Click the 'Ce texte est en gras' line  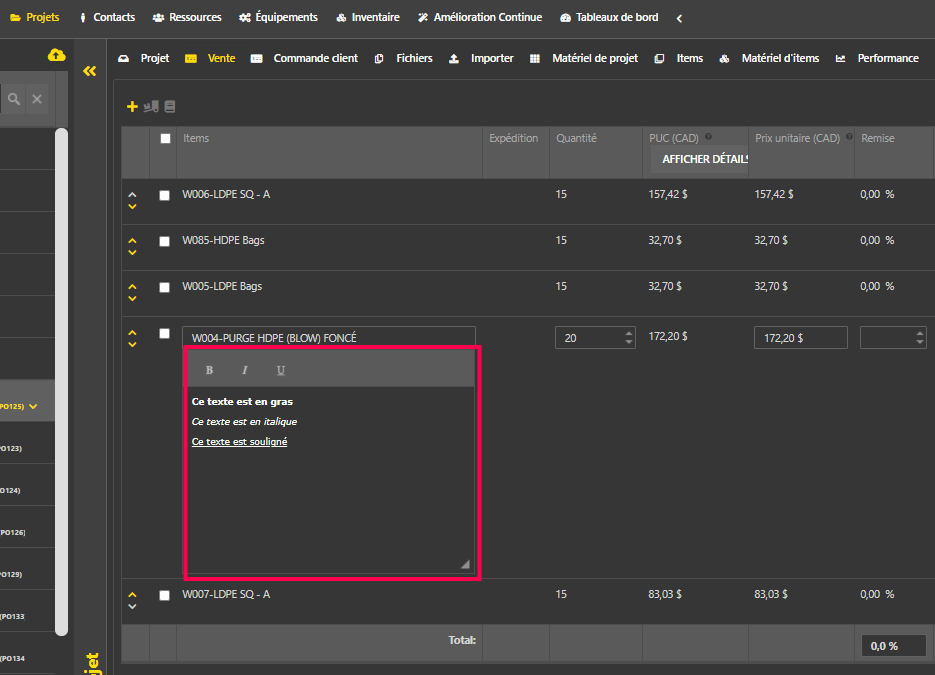point(242,402)
